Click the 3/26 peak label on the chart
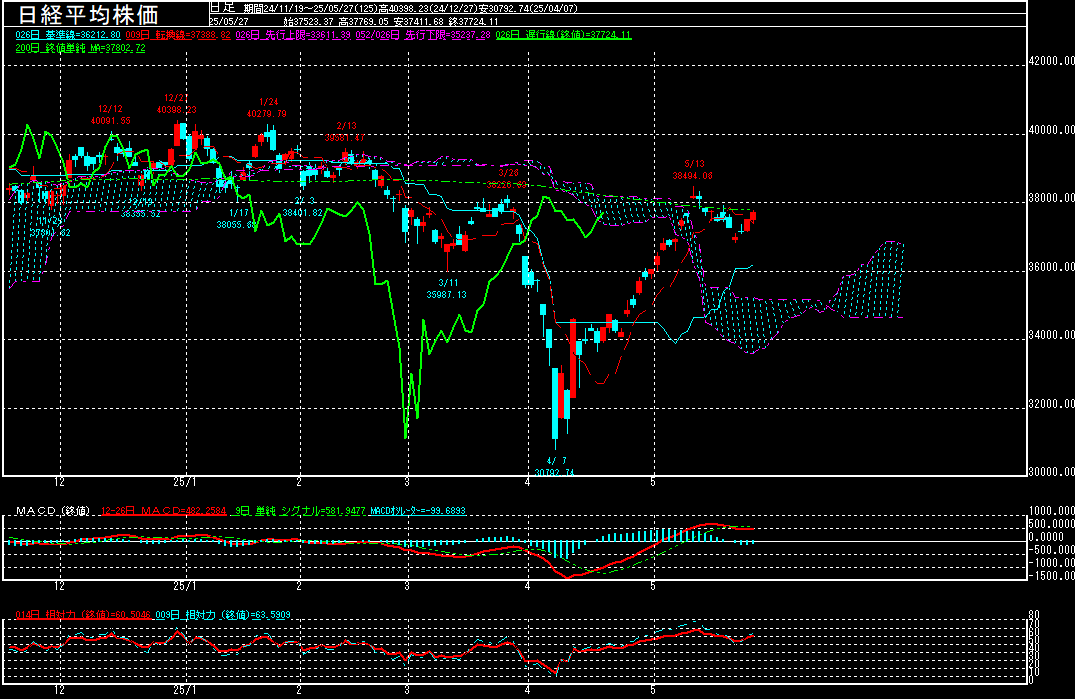The width and height of the screenshot is (1076, 699). click(508, 178)
